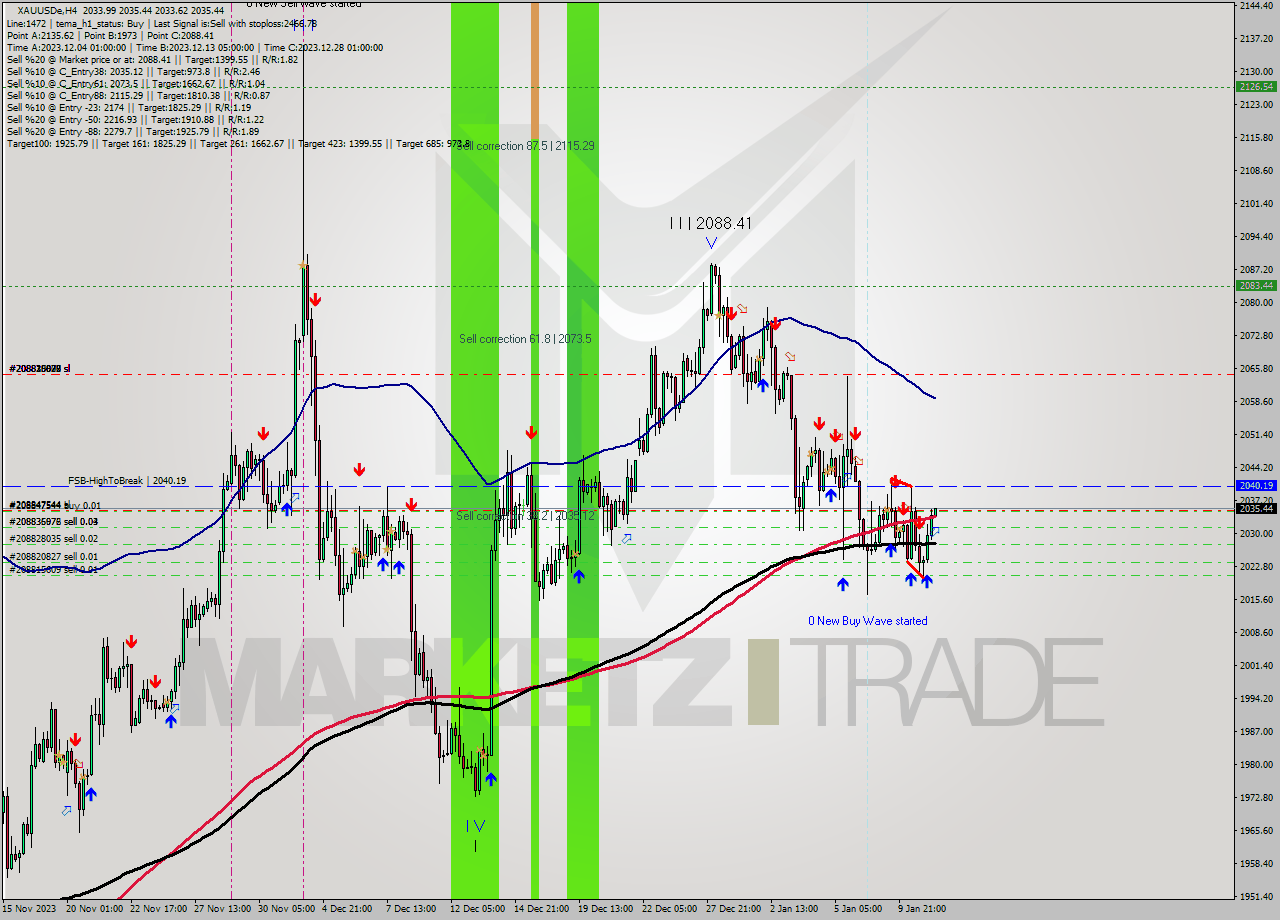Select order #208820827 sell 0.01
Image resolution: width=1280 pixels, height=920 pixels.
pos(54,557)
